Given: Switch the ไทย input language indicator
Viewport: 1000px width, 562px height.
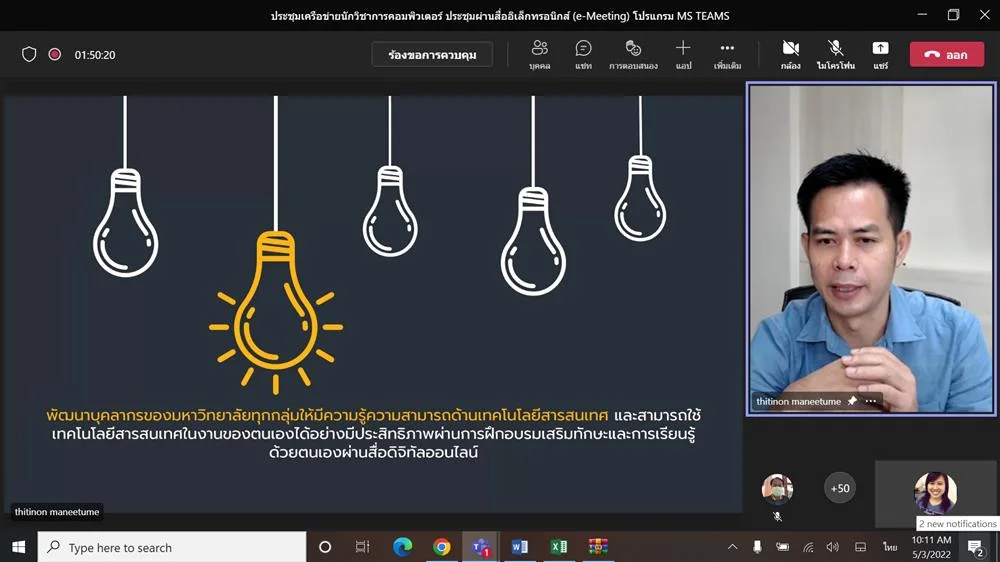Looking at the screenshot, I should [x=890, y=547].
